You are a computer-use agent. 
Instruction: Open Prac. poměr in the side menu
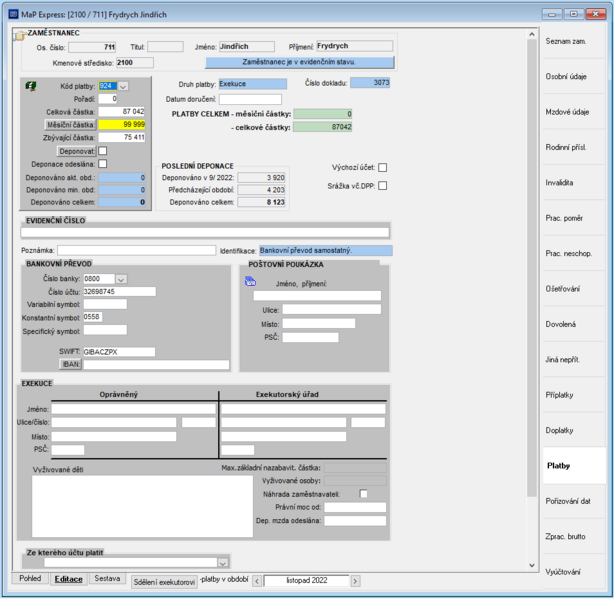[x=574, y=218]
